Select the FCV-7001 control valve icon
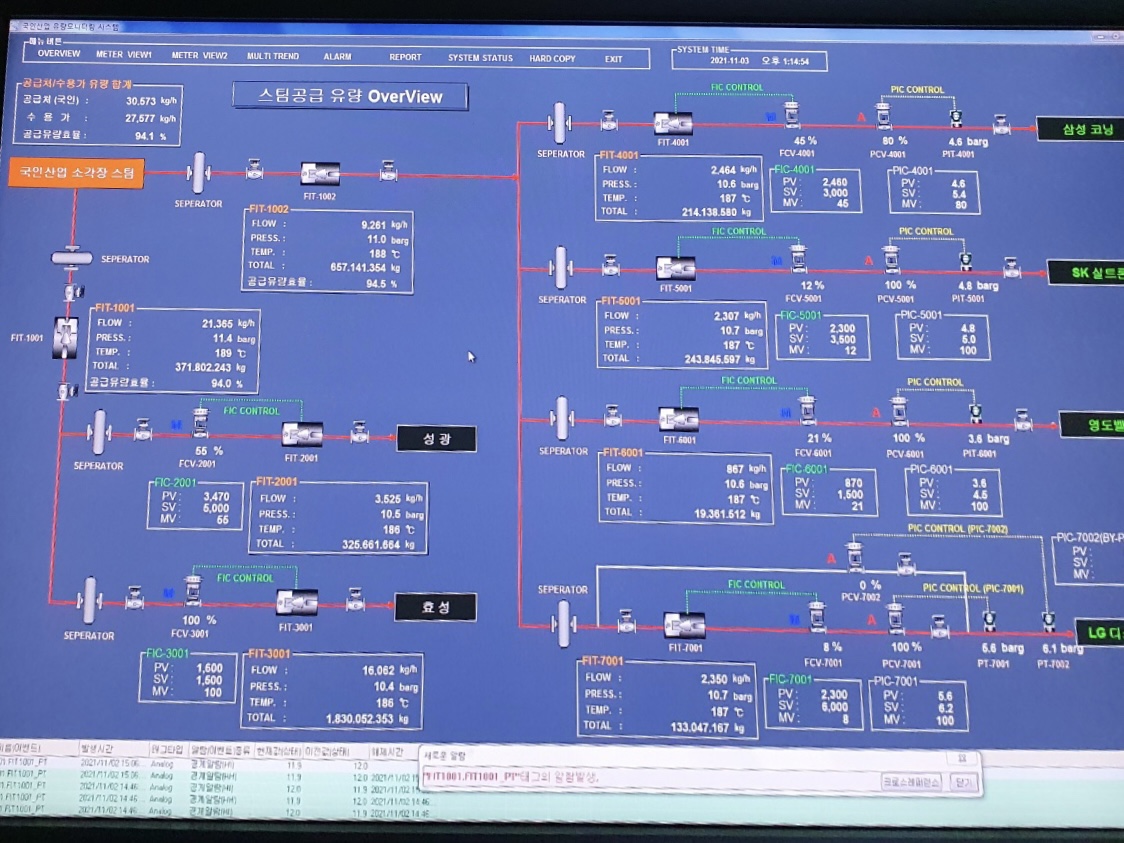Image resolution: width=1124 pixels, height=843 pixels. (x=817, y=620)
